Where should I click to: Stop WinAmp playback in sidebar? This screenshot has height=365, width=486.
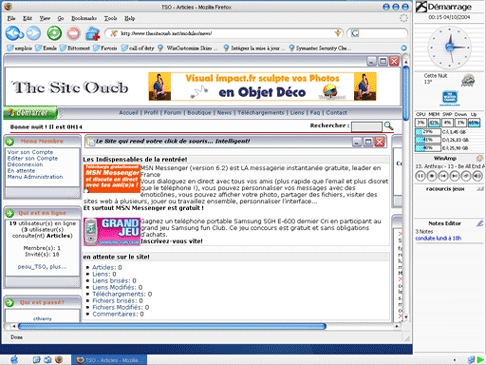pyautogui.click(x=432, y=175)
